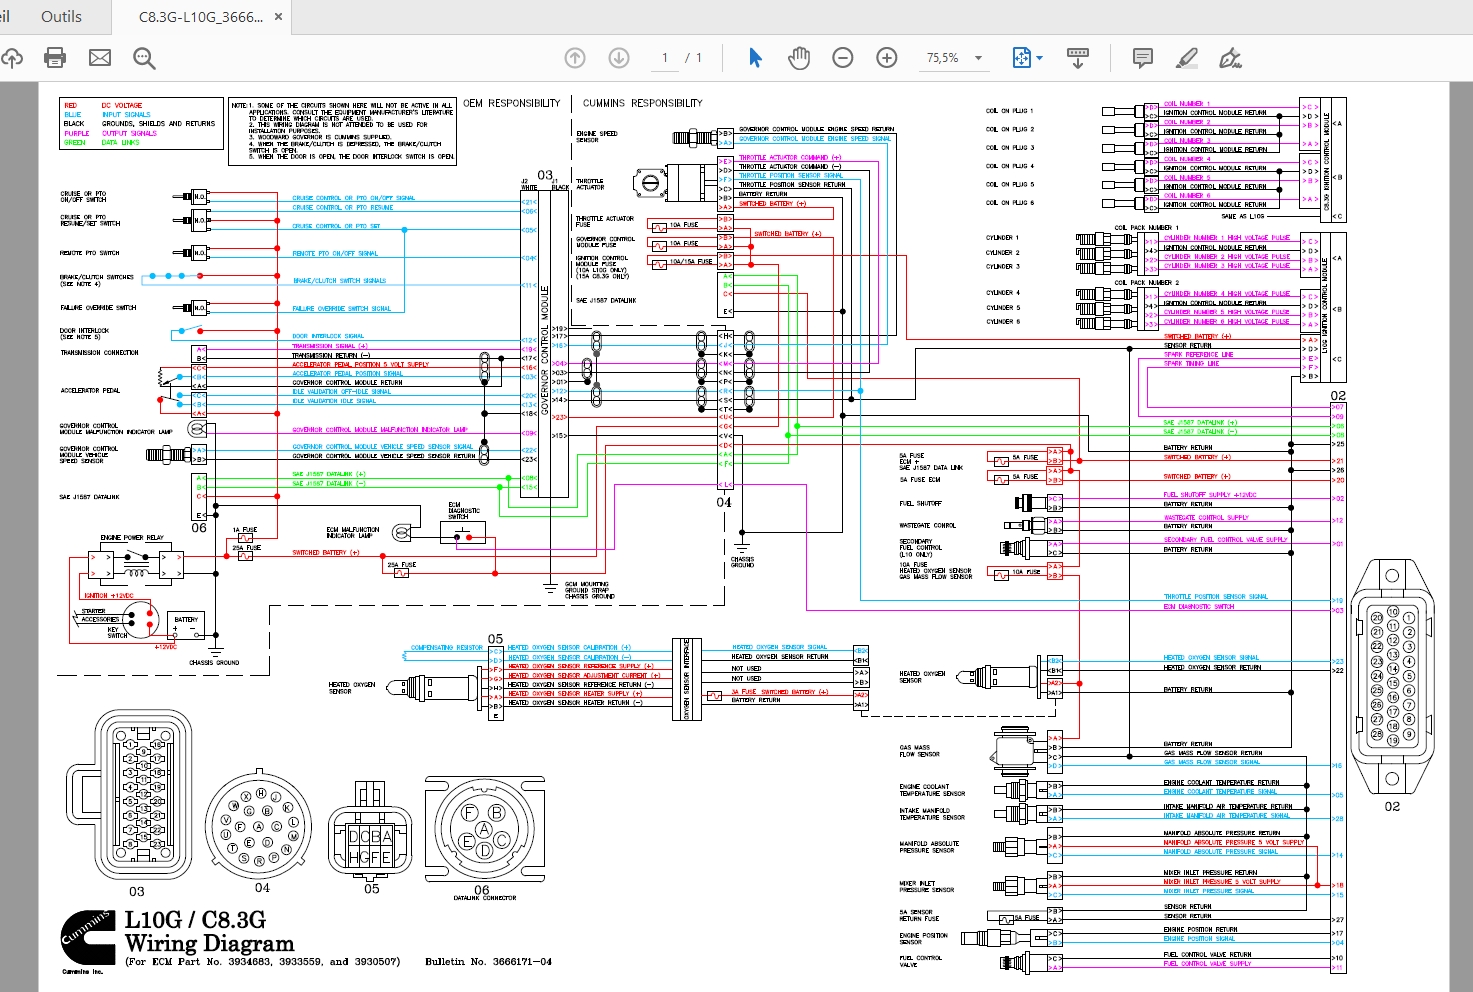Activate the arrow selection tool
1473x992 pixels.
755,57
